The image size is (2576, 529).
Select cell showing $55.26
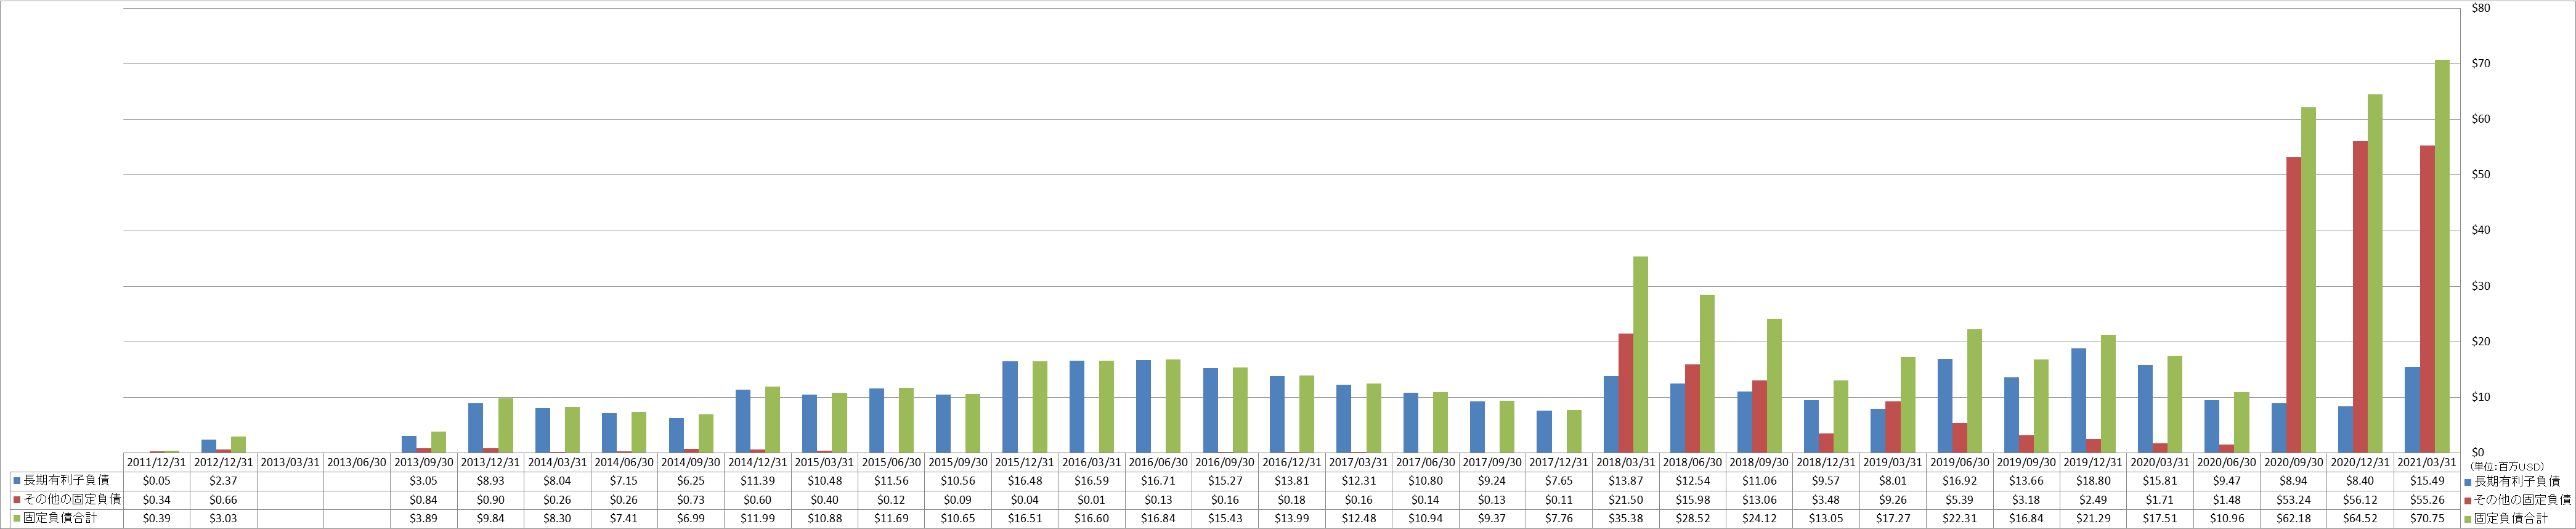(2428, 500)
